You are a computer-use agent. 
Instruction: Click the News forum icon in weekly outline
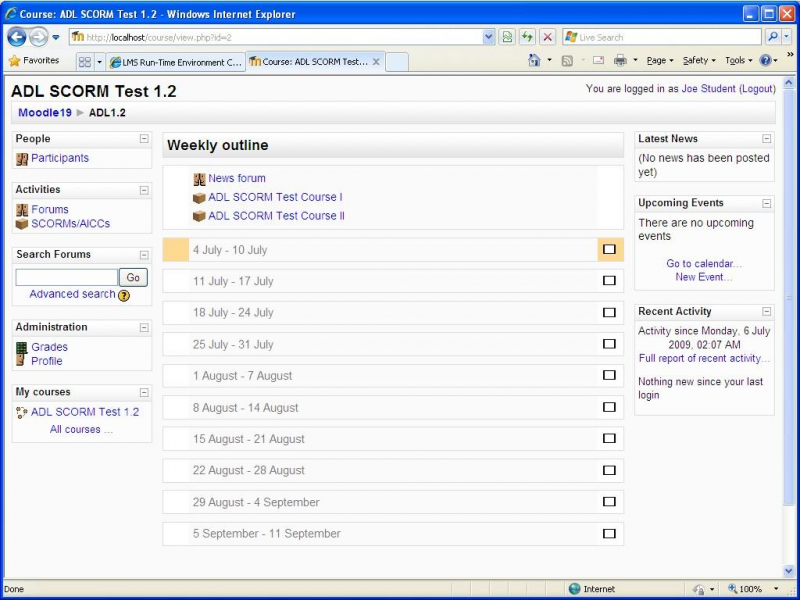199,179
